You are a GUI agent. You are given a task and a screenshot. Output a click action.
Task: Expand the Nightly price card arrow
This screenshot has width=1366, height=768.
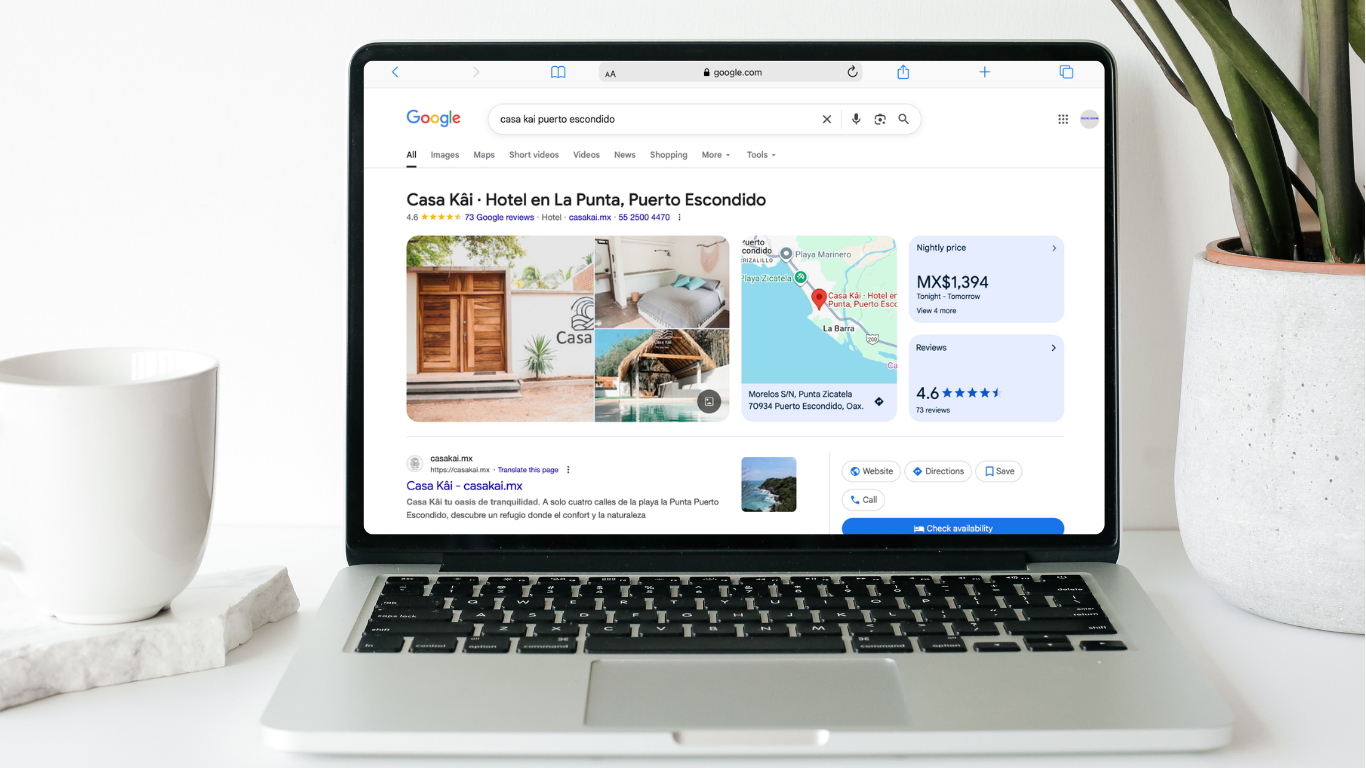[x=1053, y=248]
